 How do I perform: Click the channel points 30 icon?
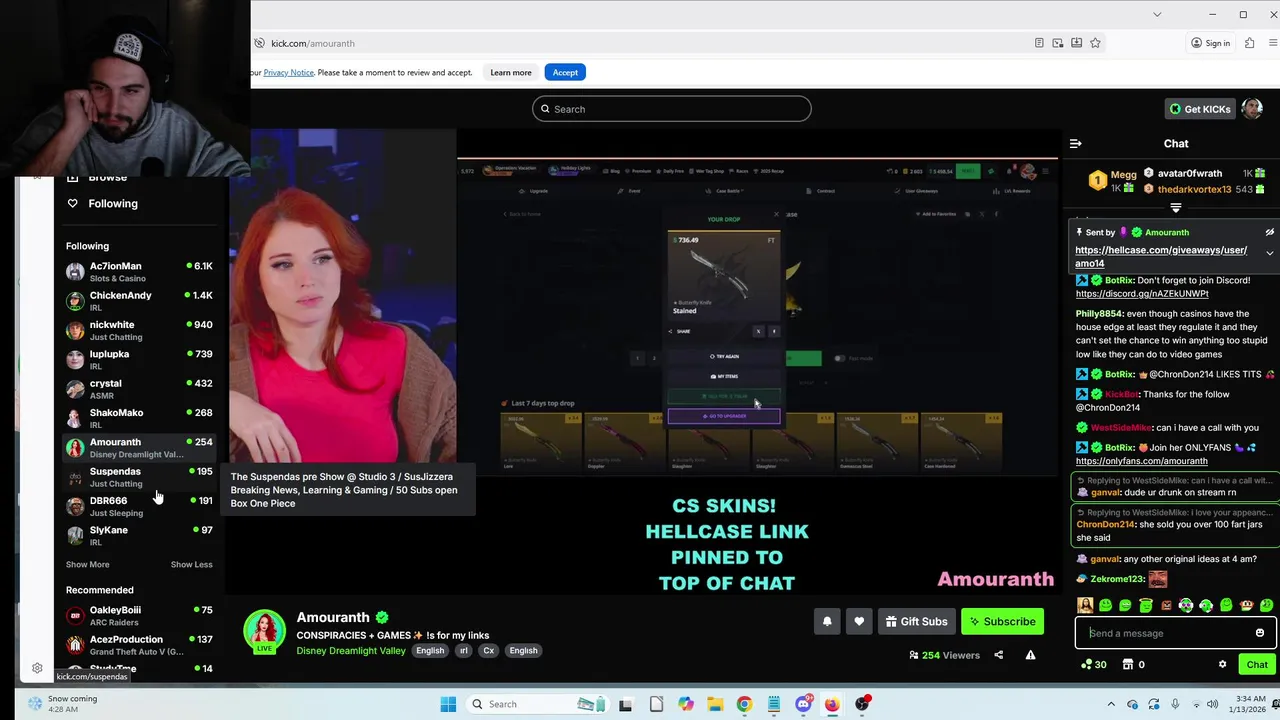click(1093, 664)
